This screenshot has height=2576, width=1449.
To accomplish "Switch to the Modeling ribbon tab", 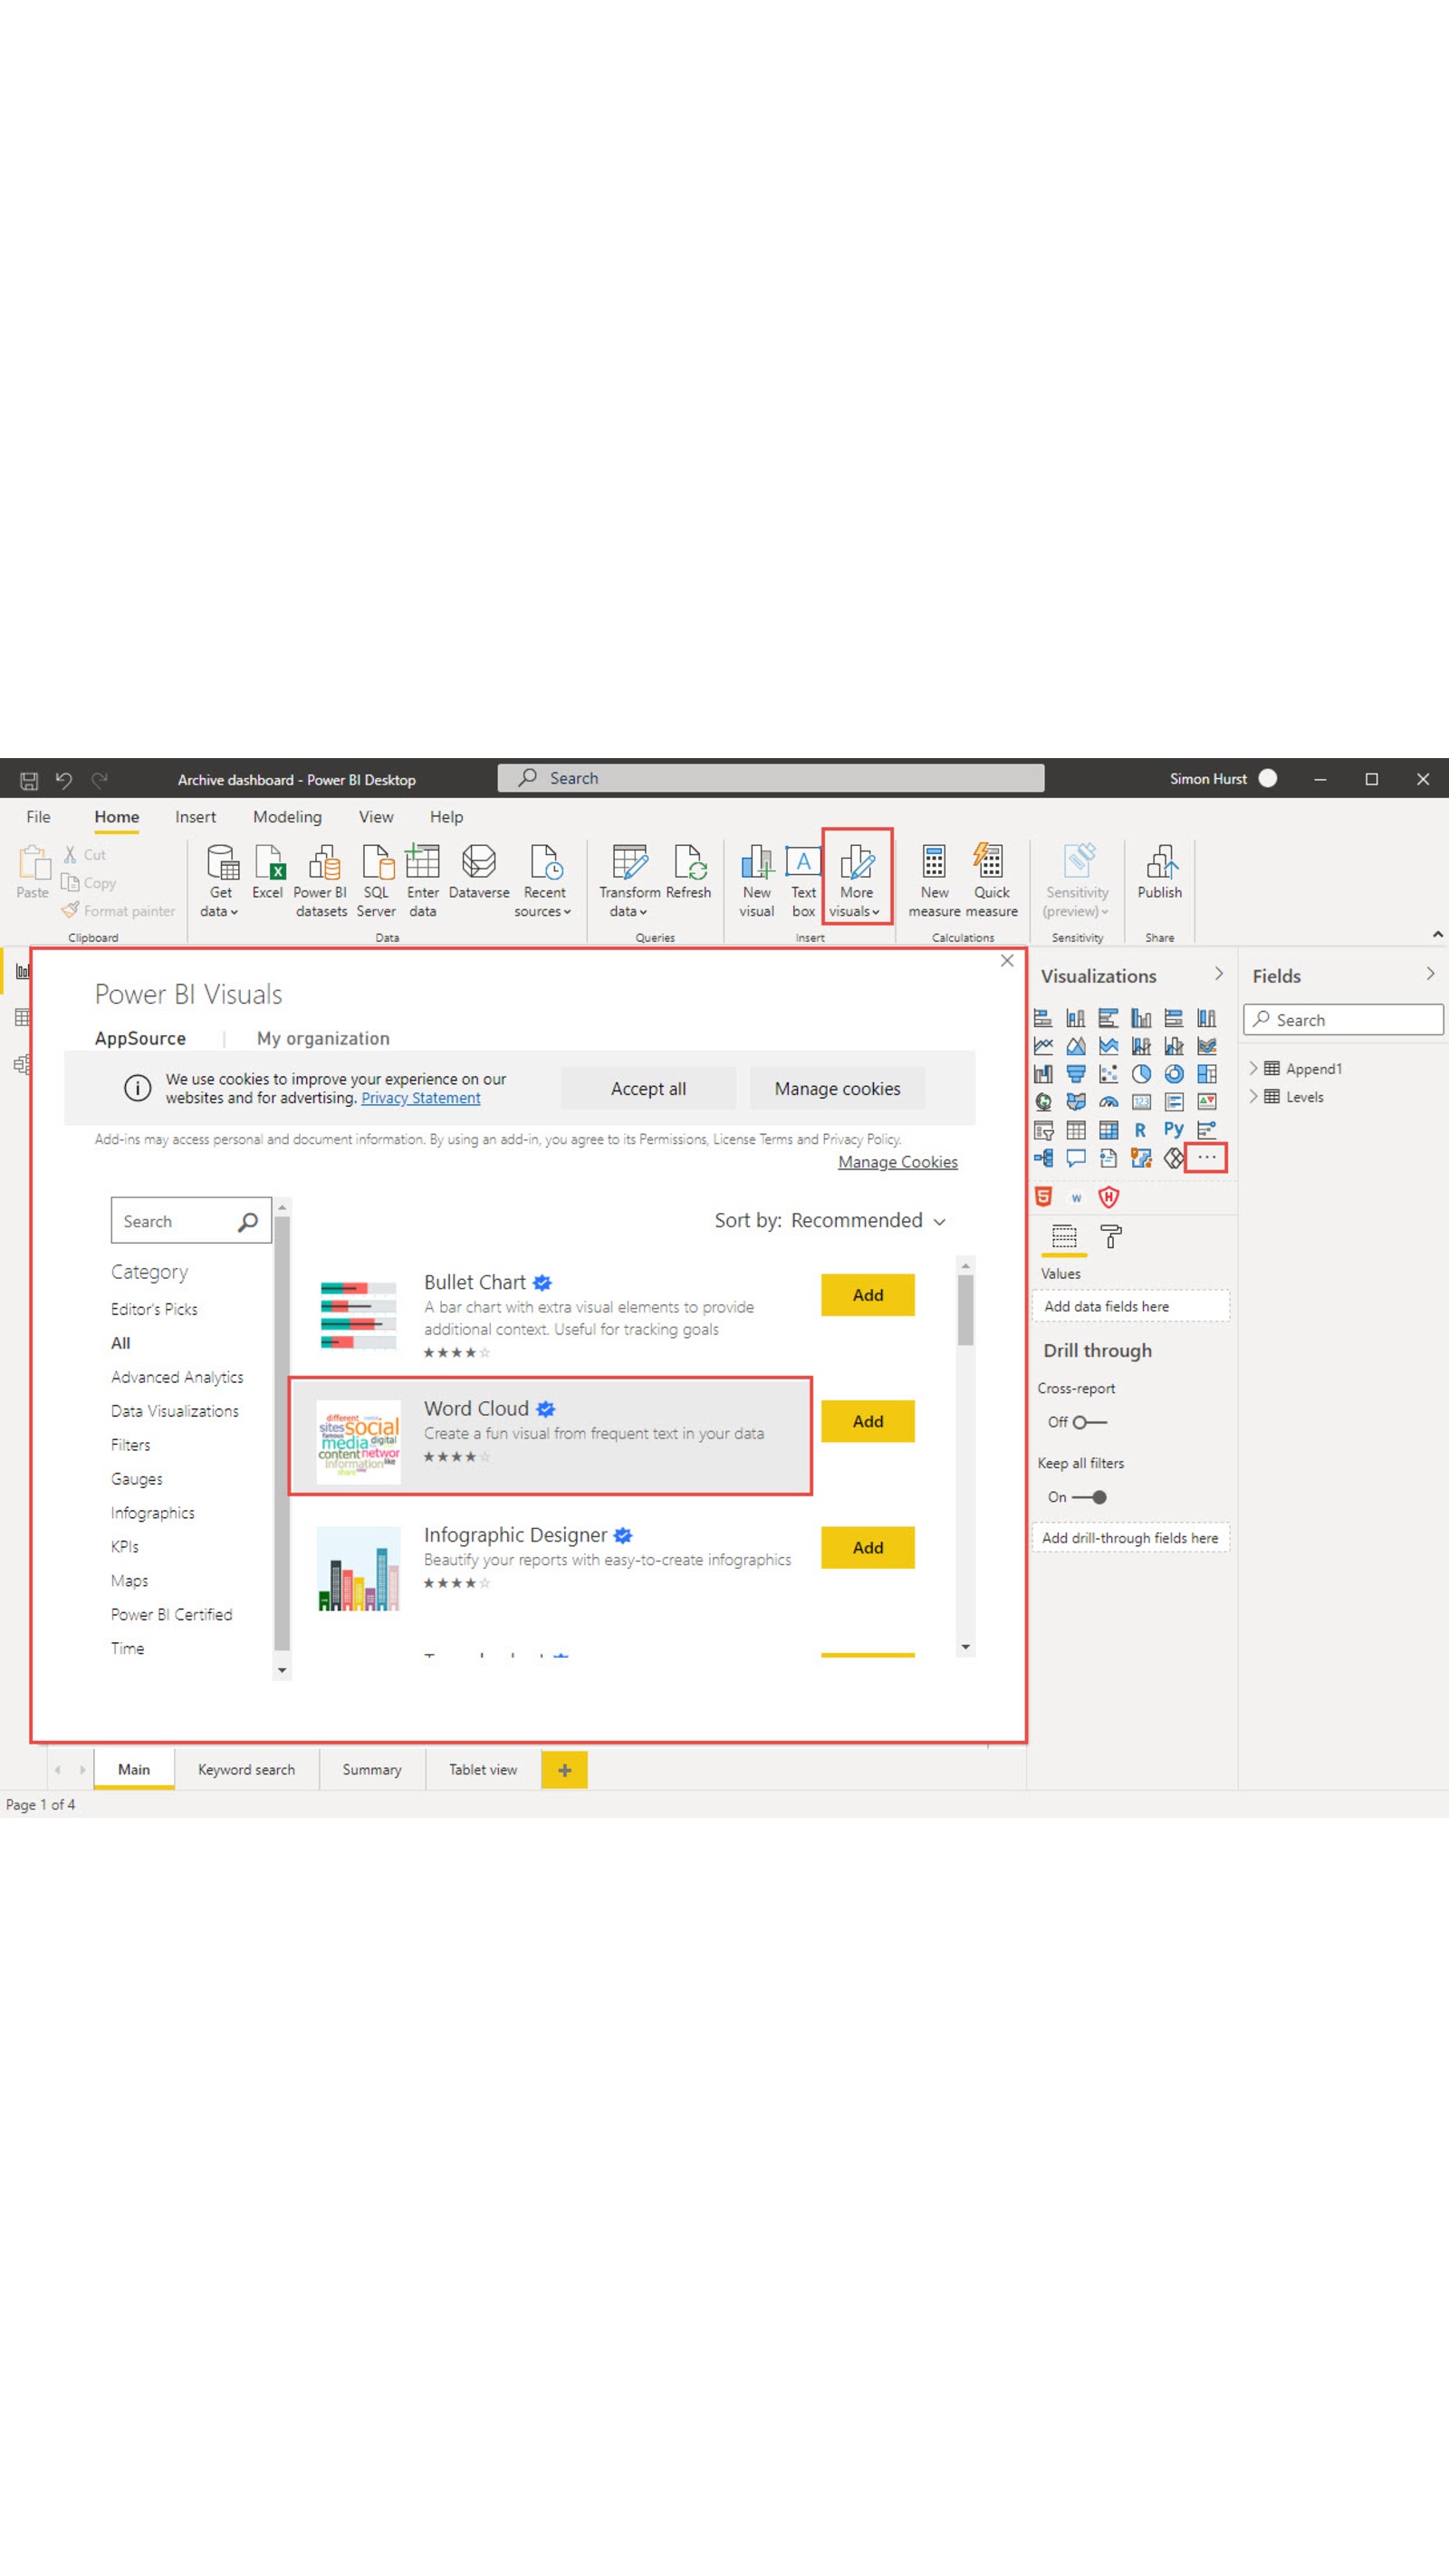I will (287, 817).
